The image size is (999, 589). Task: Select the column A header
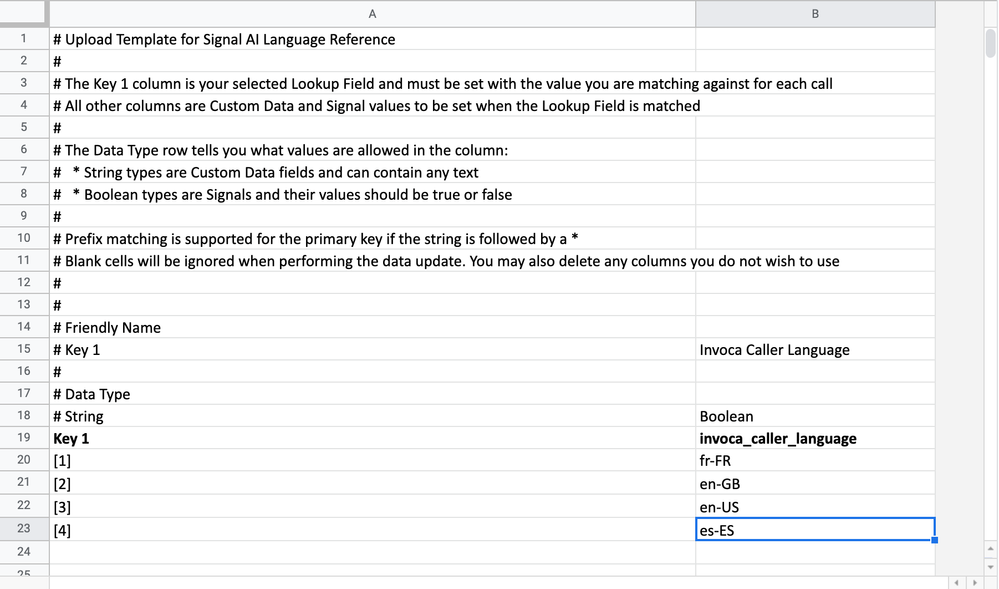click(372, 14)
